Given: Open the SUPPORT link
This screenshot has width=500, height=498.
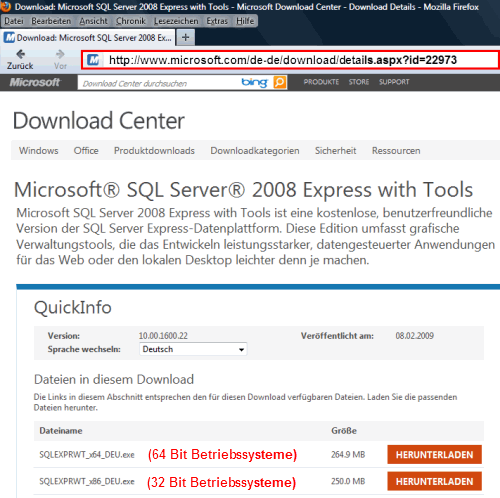Looking at the screenshot, I should [x=394, y=82].
